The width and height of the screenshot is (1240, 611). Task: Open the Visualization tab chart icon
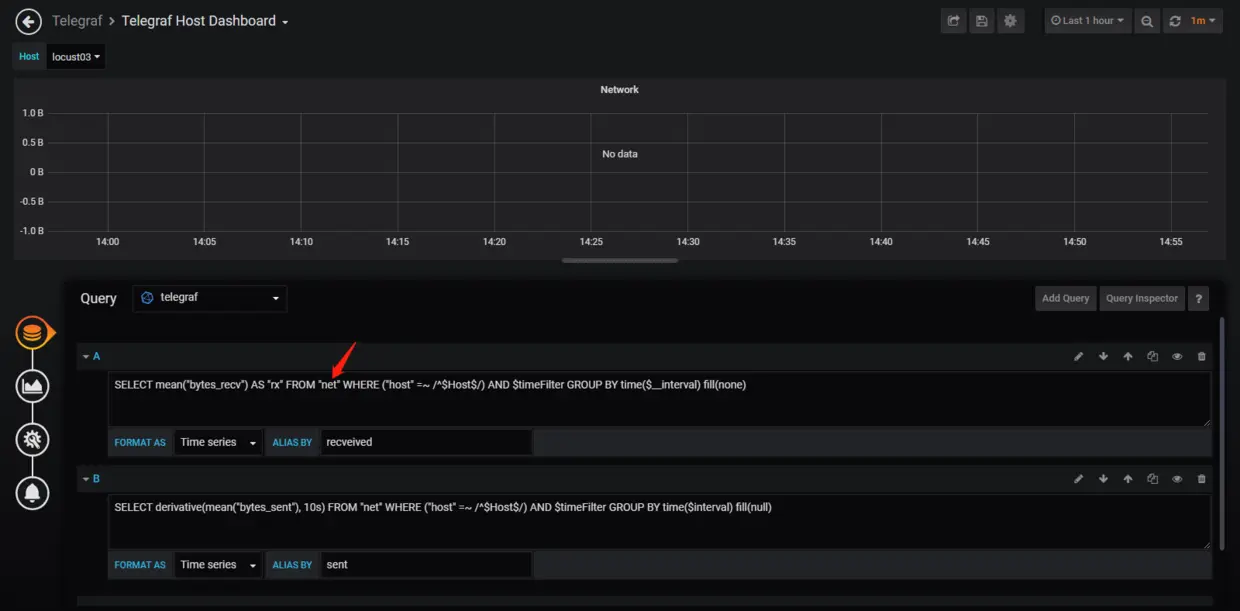click(x=33, y=386)
